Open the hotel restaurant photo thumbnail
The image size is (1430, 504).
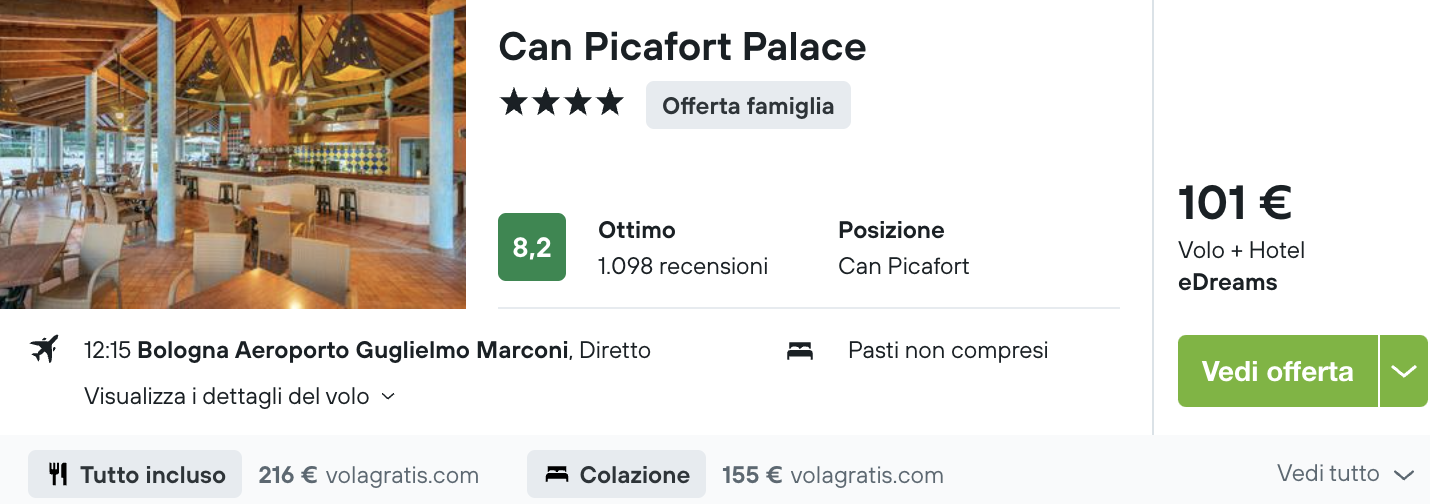pos(233,154)
